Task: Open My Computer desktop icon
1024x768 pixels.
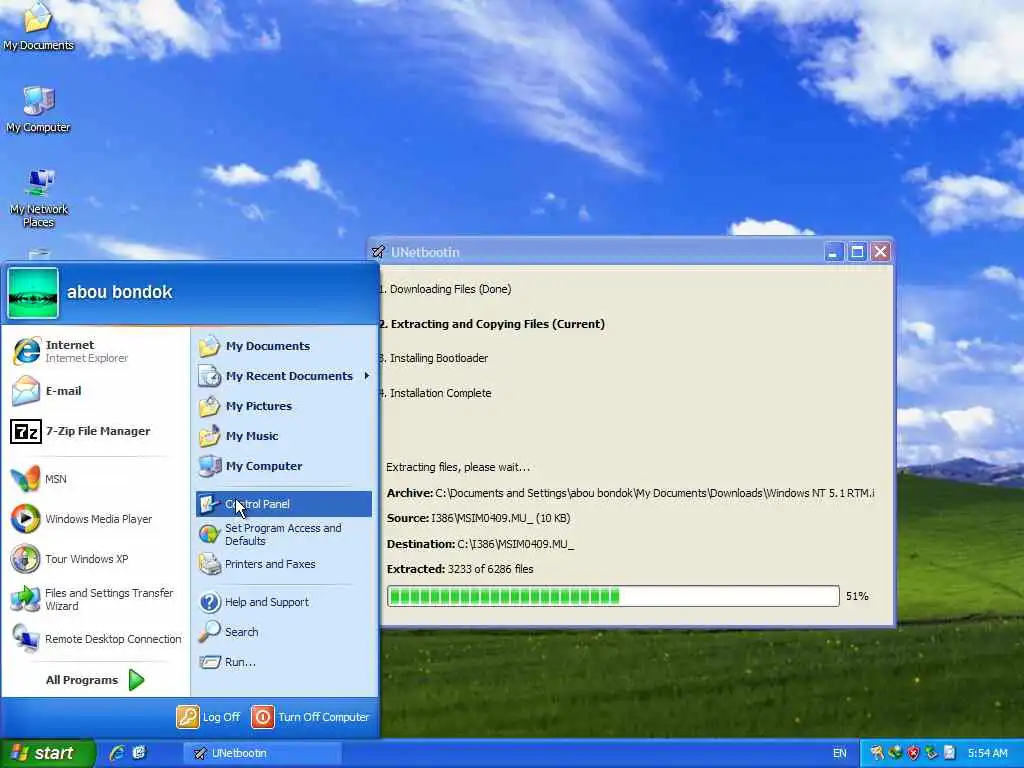Action: tap(39, 109)
